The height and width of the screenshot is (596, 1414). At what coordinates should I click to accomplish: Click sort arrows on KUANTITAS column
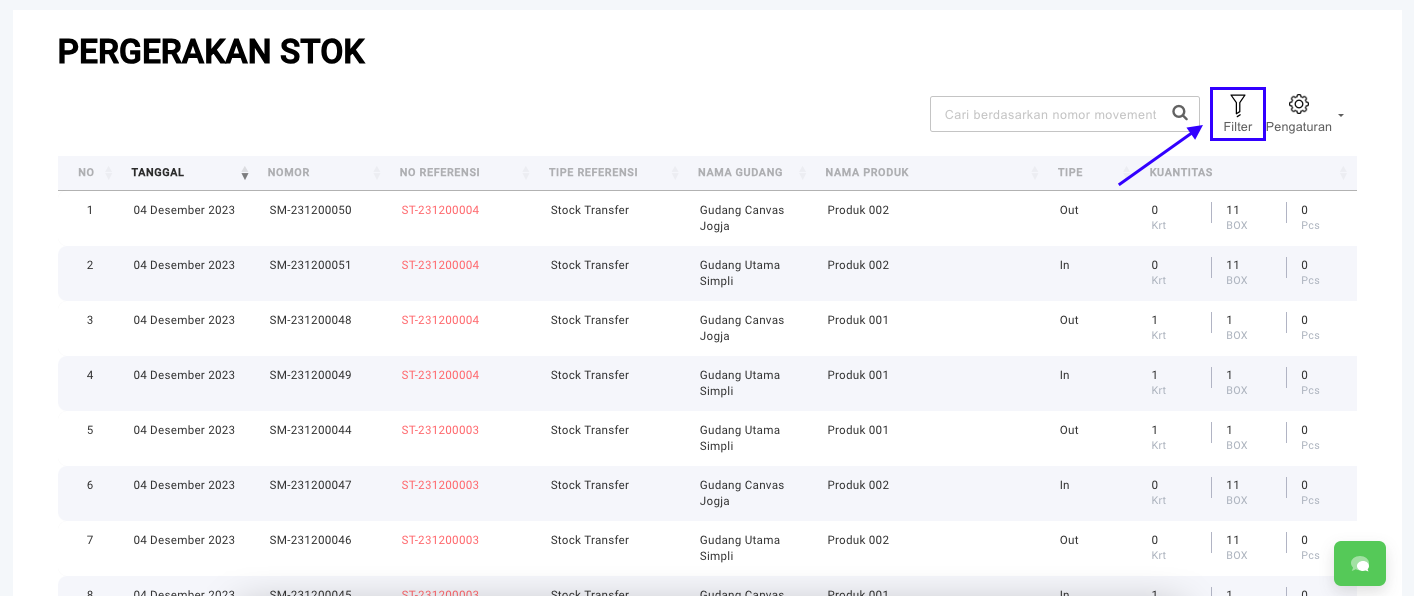pos(1342,173)
